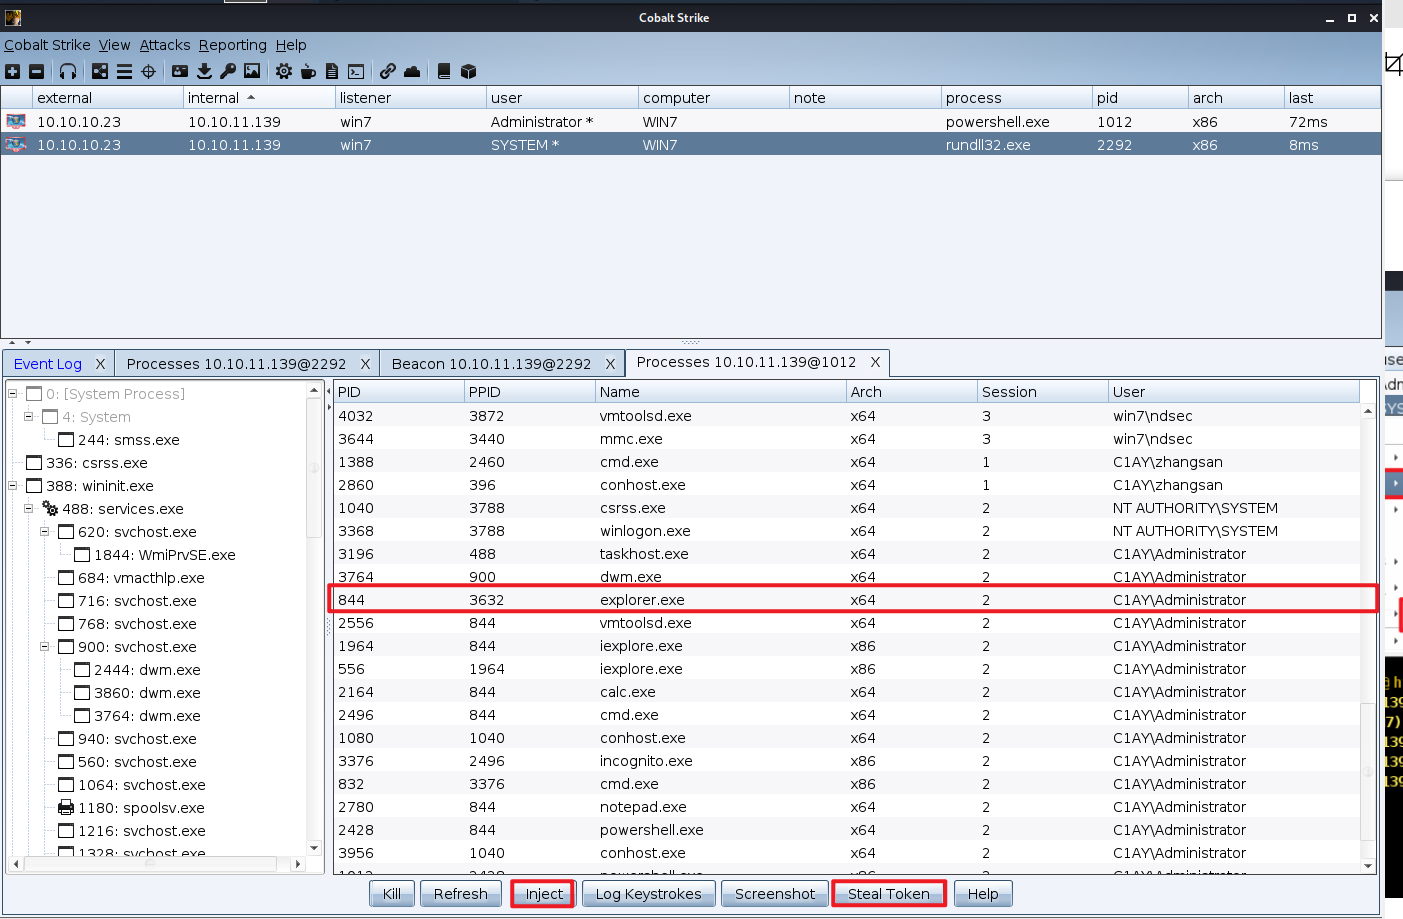The height and width of the screenshot is (919, 1403).
Task: Switch to session table list icon
Action: [x=124, y=71]
